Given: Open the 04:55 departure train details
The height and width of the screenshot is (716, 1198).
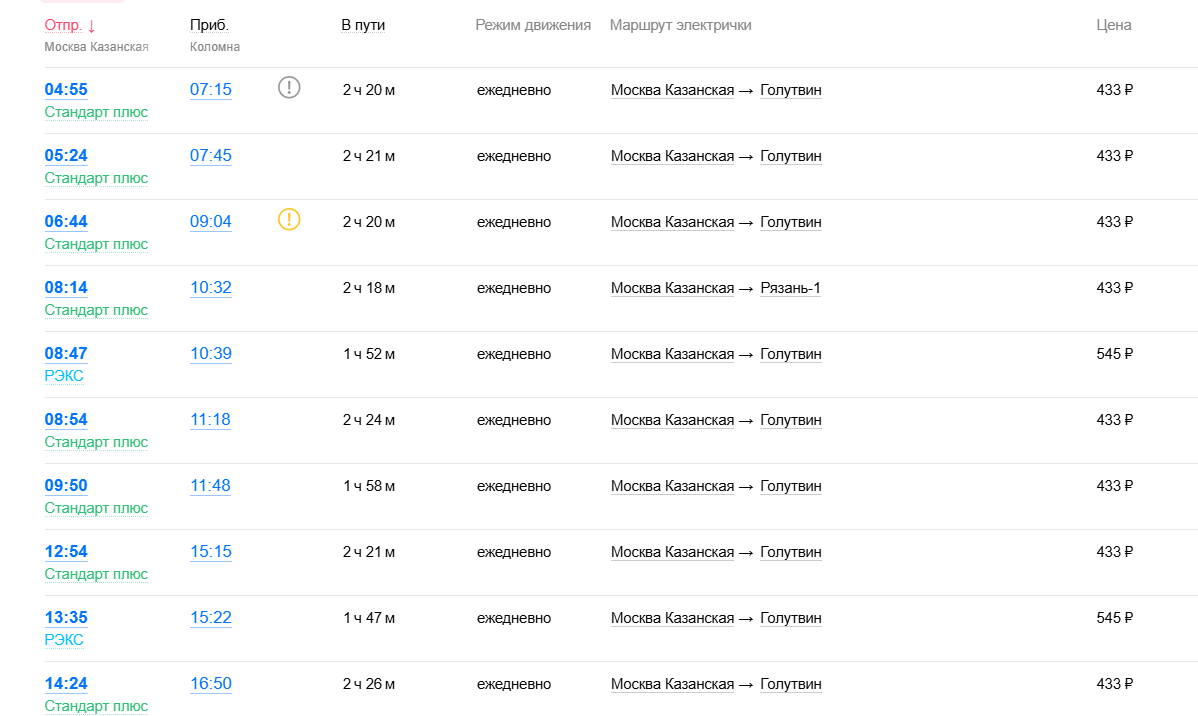Looking at the screenshot, I should point(66,89).
